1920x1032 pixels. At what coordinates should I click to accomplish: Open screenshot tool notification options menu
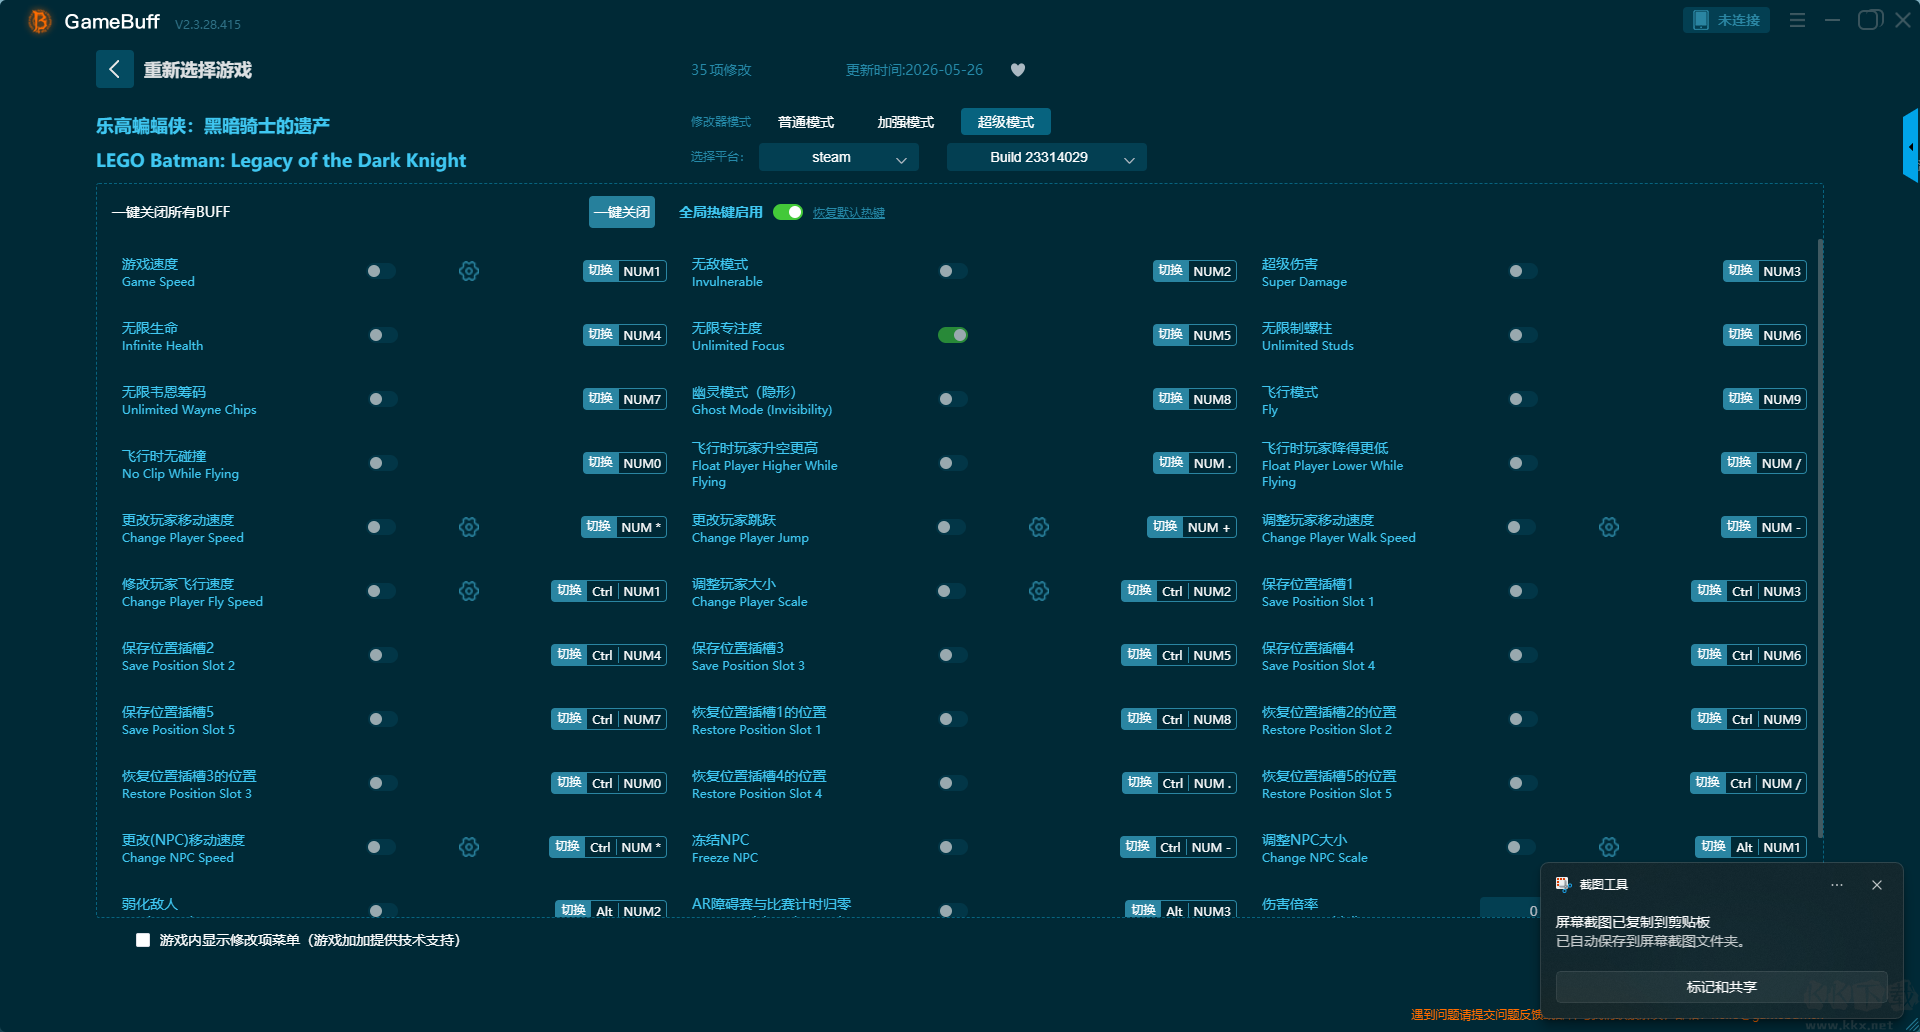click(1837, 885)
